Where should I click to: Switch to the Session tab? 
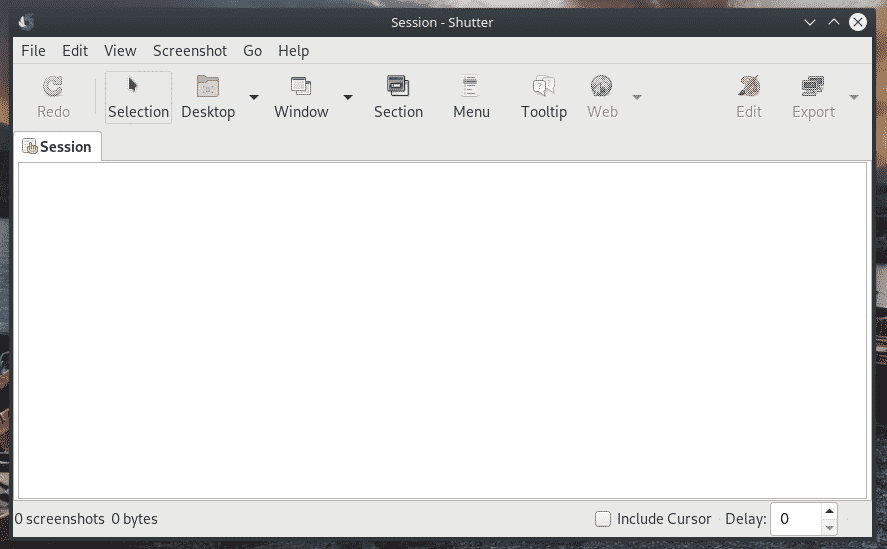point(57,147)
